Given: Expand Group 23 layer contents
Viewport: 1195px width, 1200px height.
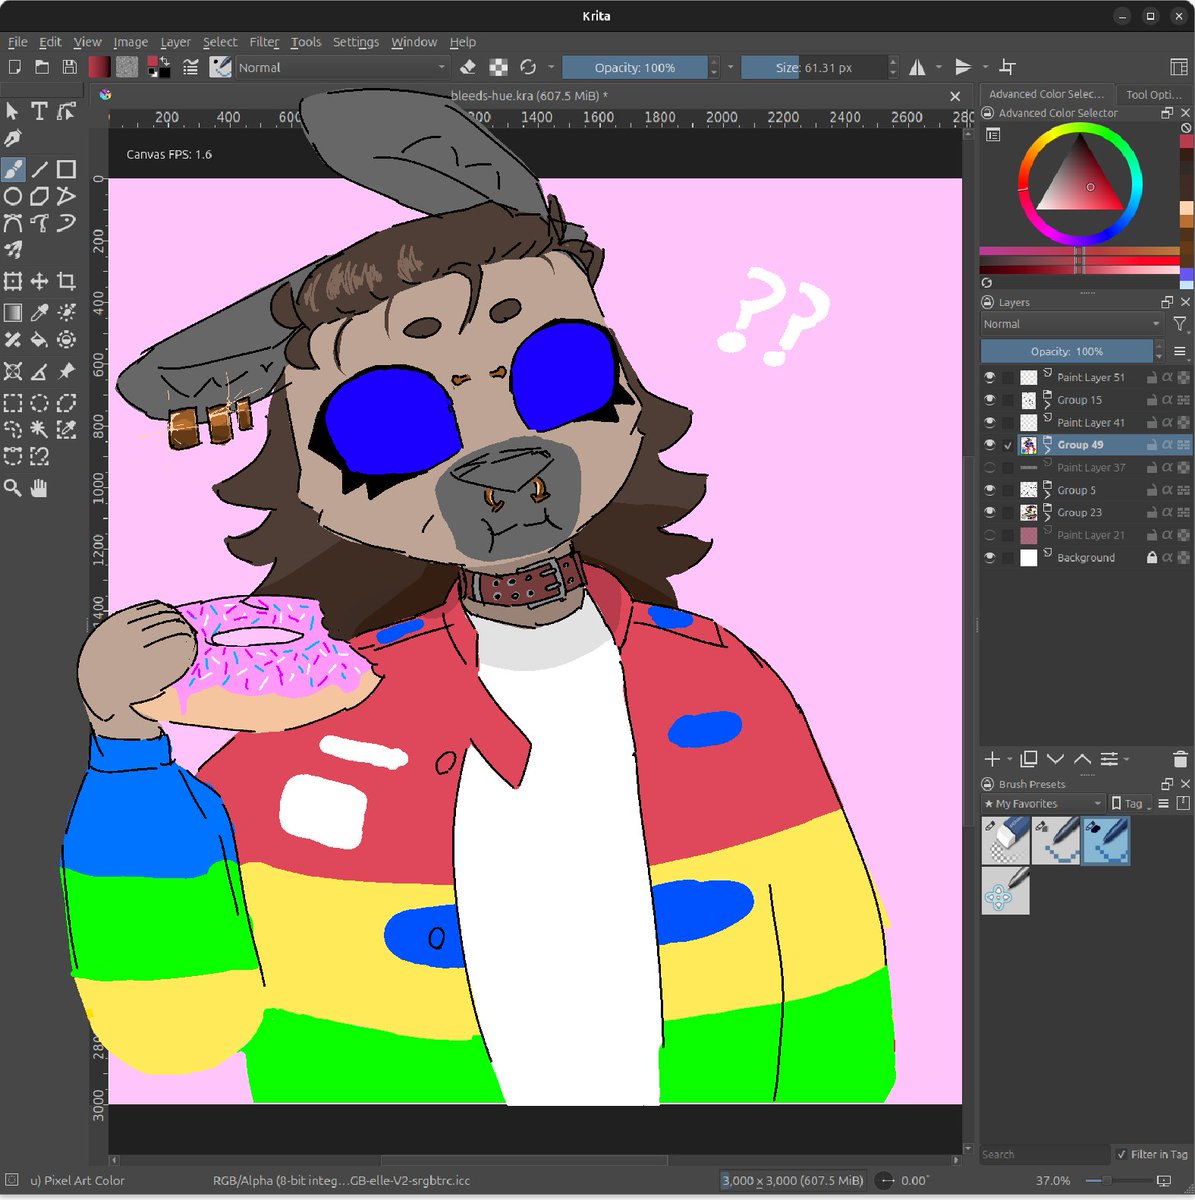Looking at the screenshot, I should pyautogui.click(x=1047, y=518).
